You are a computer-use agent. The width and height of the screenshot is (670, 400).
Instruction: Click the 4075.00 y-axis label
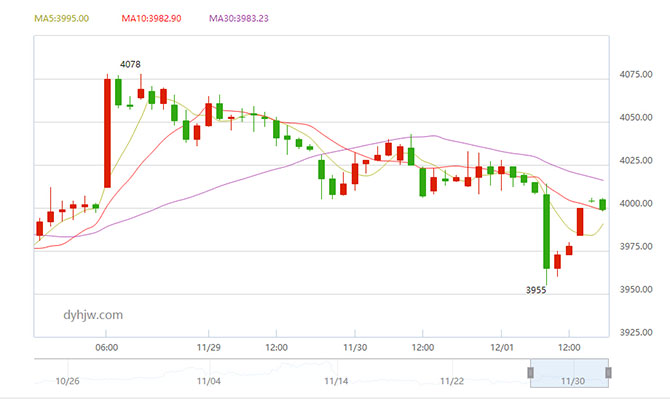click(x=636, y=74)
